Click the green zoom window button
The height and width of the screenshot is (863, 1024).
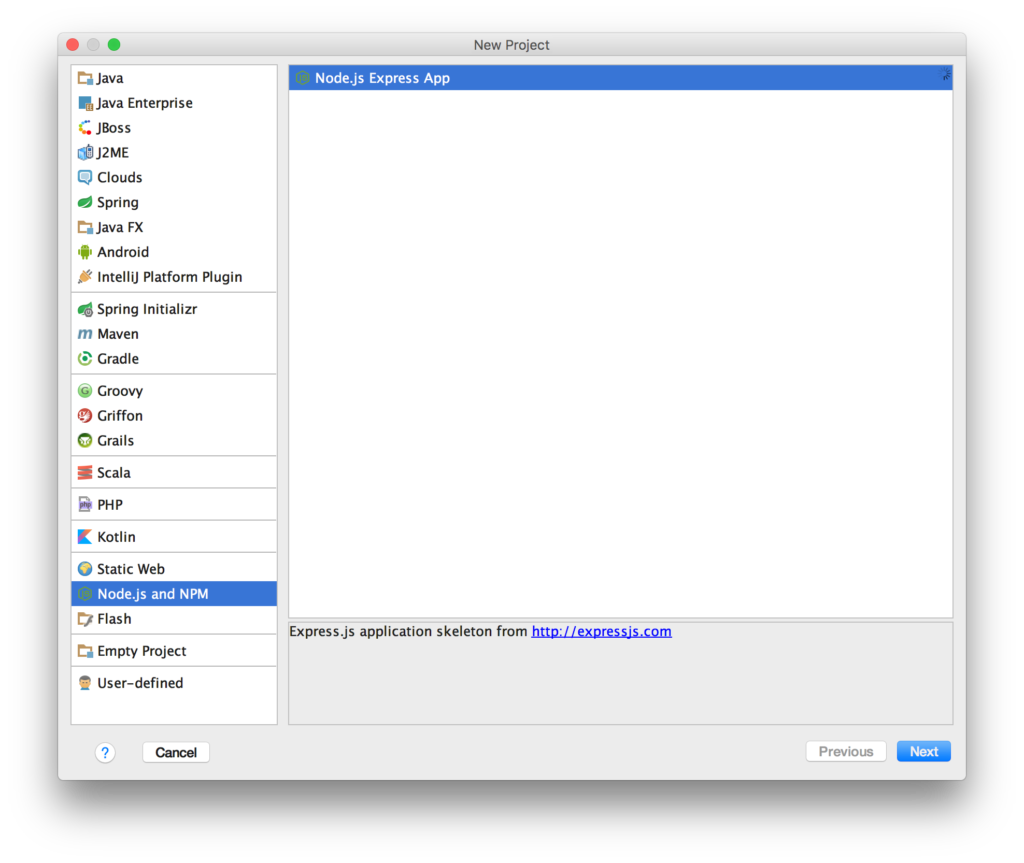click(x=114, y=44)
